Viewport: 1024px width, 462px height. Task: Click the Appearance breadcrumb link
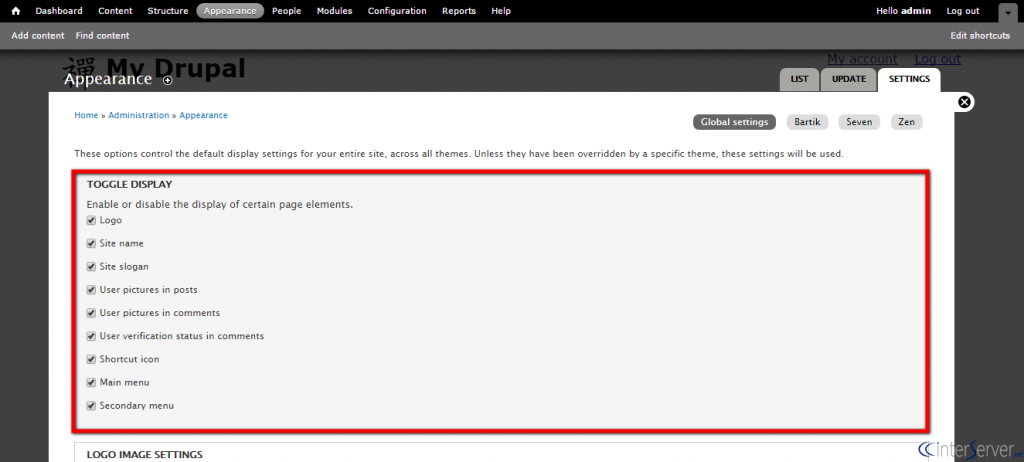pos(204,115)
